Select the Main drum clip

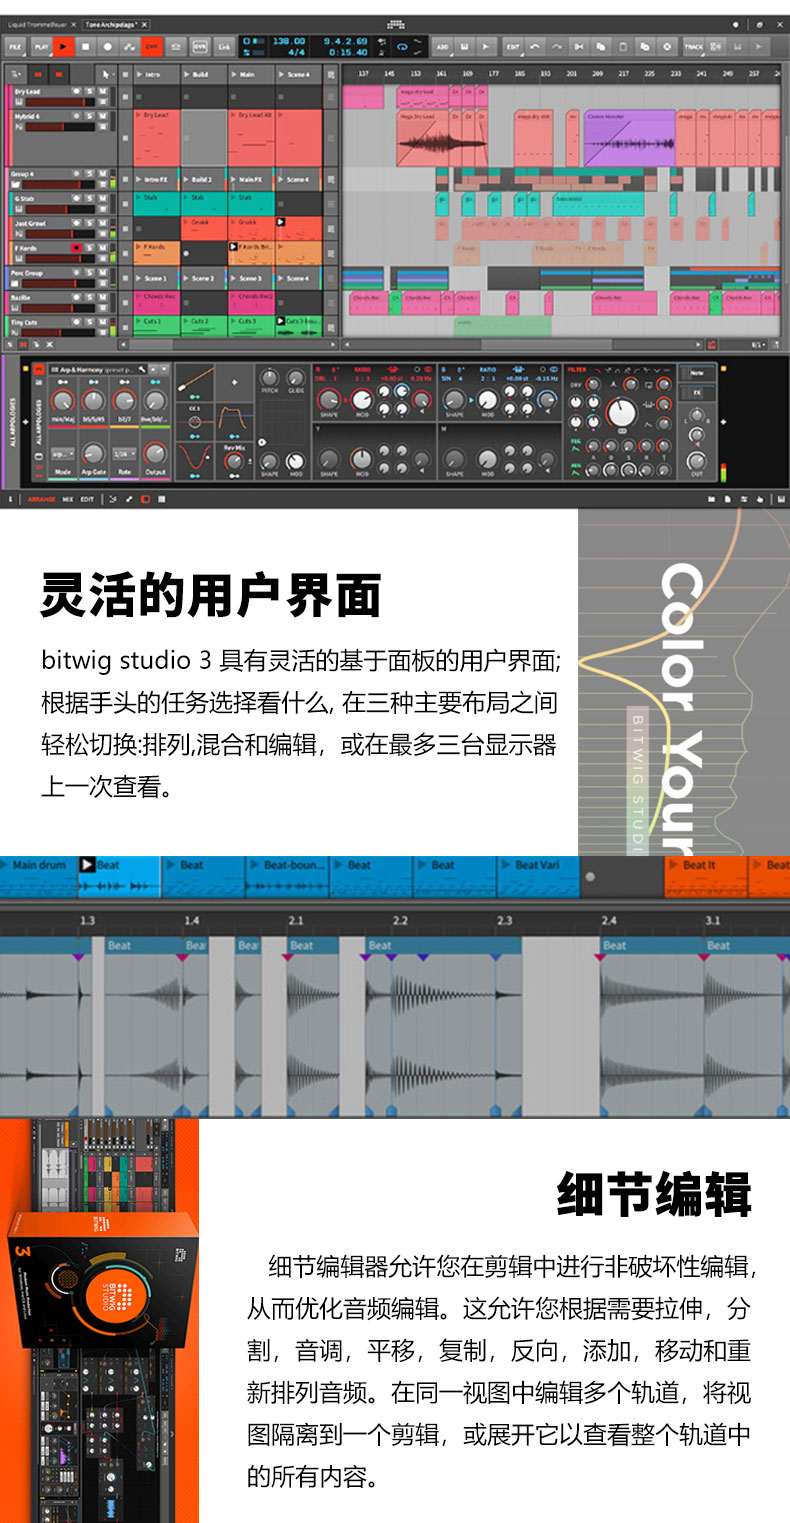tap(39, 876)
